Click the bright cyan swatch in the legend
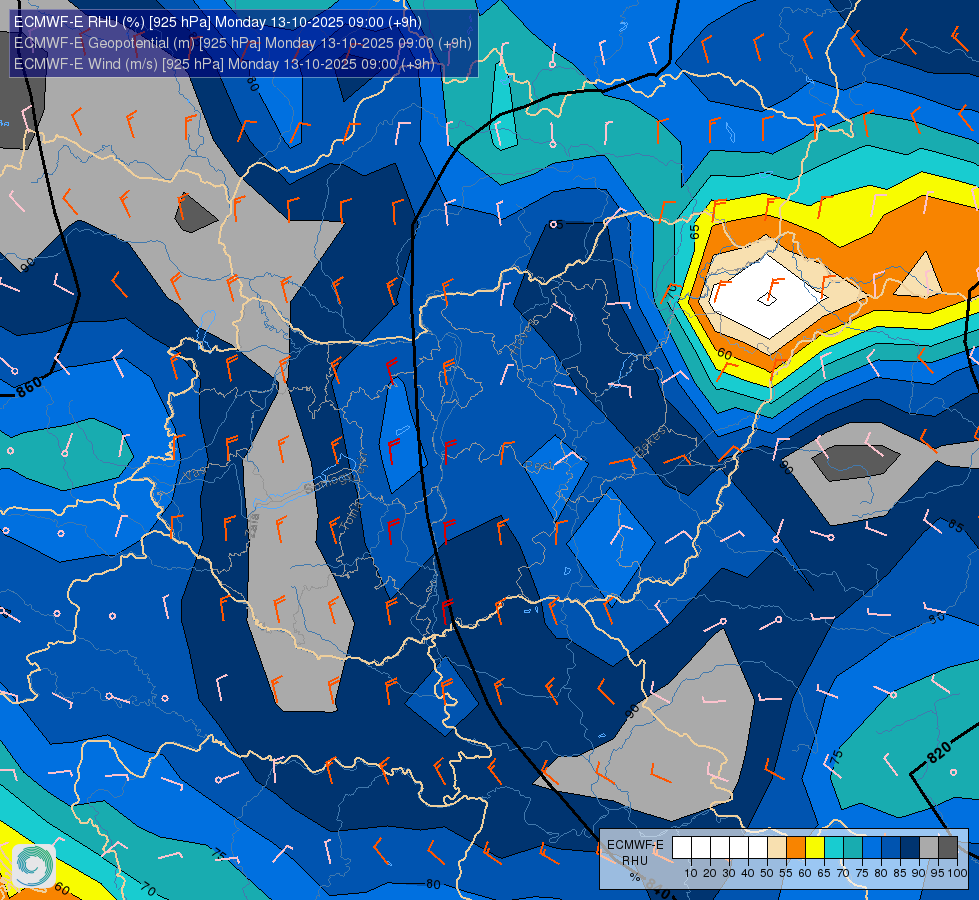 click(834, 848)
